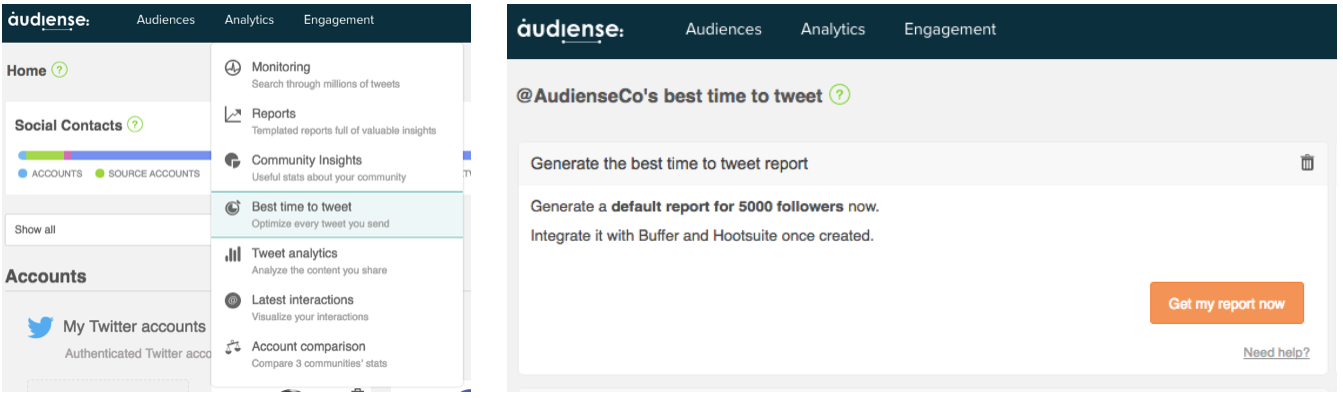Open the Show all dropdown
This screenshot has height=398, width=1343.
[x=108, y=229]
